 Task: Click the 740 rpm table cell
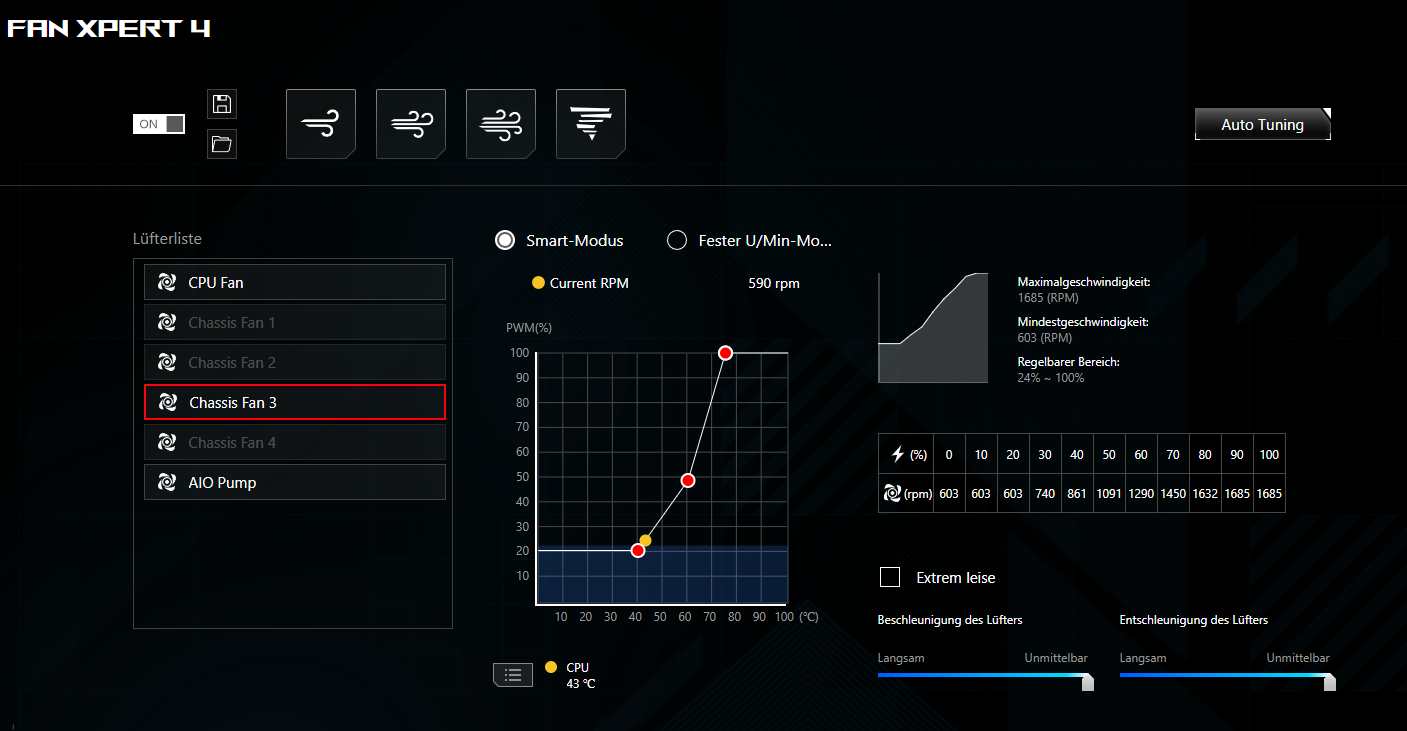[x=1045, y=493]
